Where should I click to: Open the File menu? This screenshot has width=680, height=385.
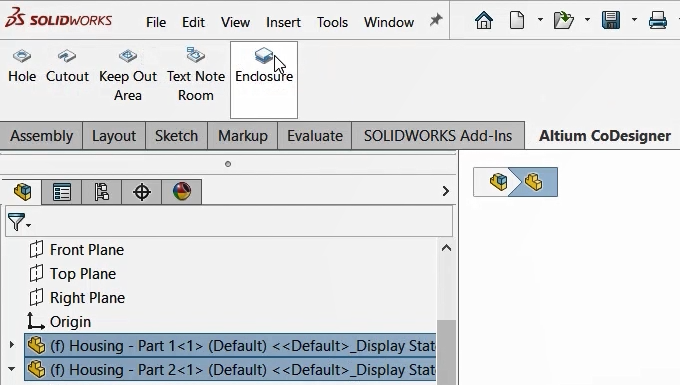pyautogui.click(x=156, y=22)
